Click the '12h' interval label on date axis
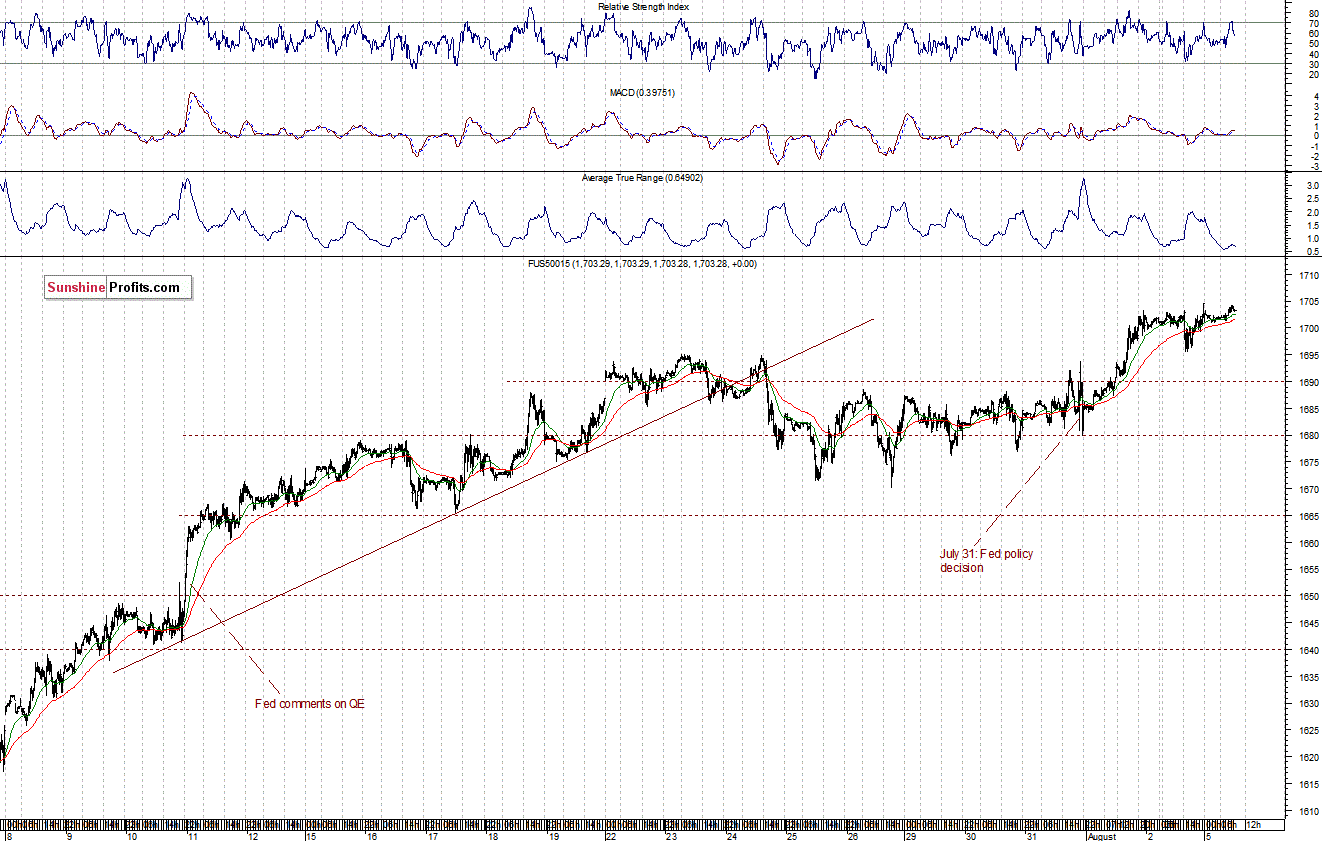The height and width of the screenshot is (841, 1322). tap(1253, 825)
